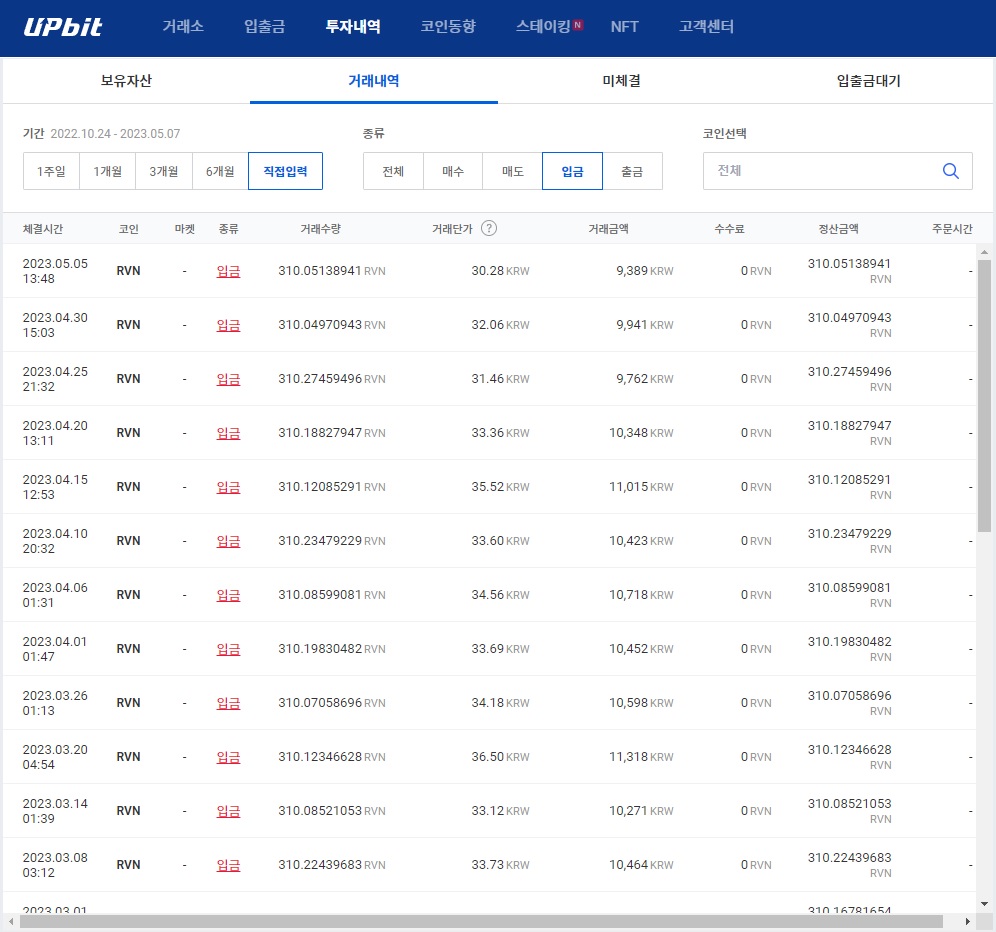Screen dimensions: 996x932
Task: Open 입금 link for 2023.05.05 row
Action: click(228, 271)
